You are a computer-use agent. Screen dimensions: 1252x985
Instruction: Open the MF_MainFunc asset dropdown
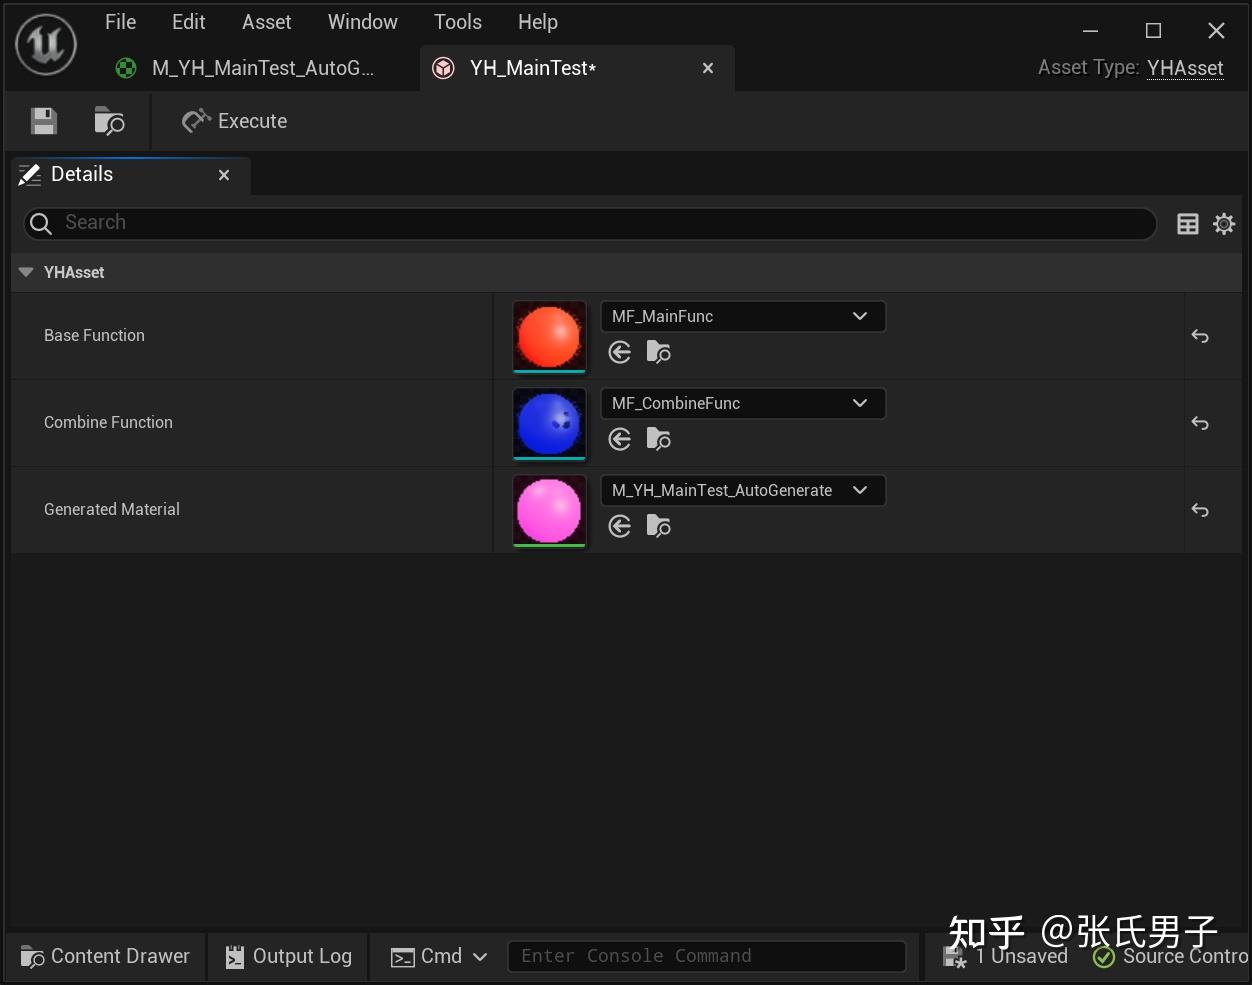pos(860,316)
